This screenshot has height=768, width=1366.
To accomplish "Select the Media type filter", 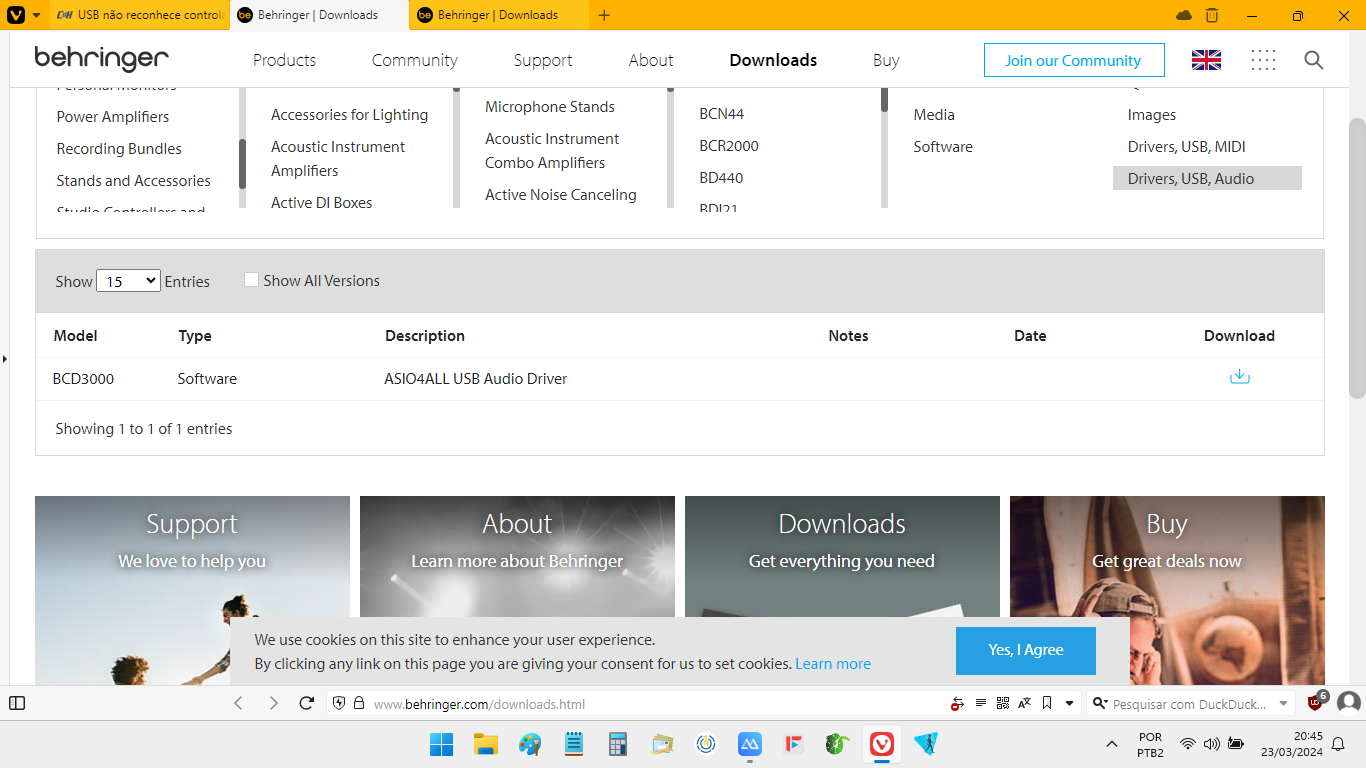I will click(934, 114).
